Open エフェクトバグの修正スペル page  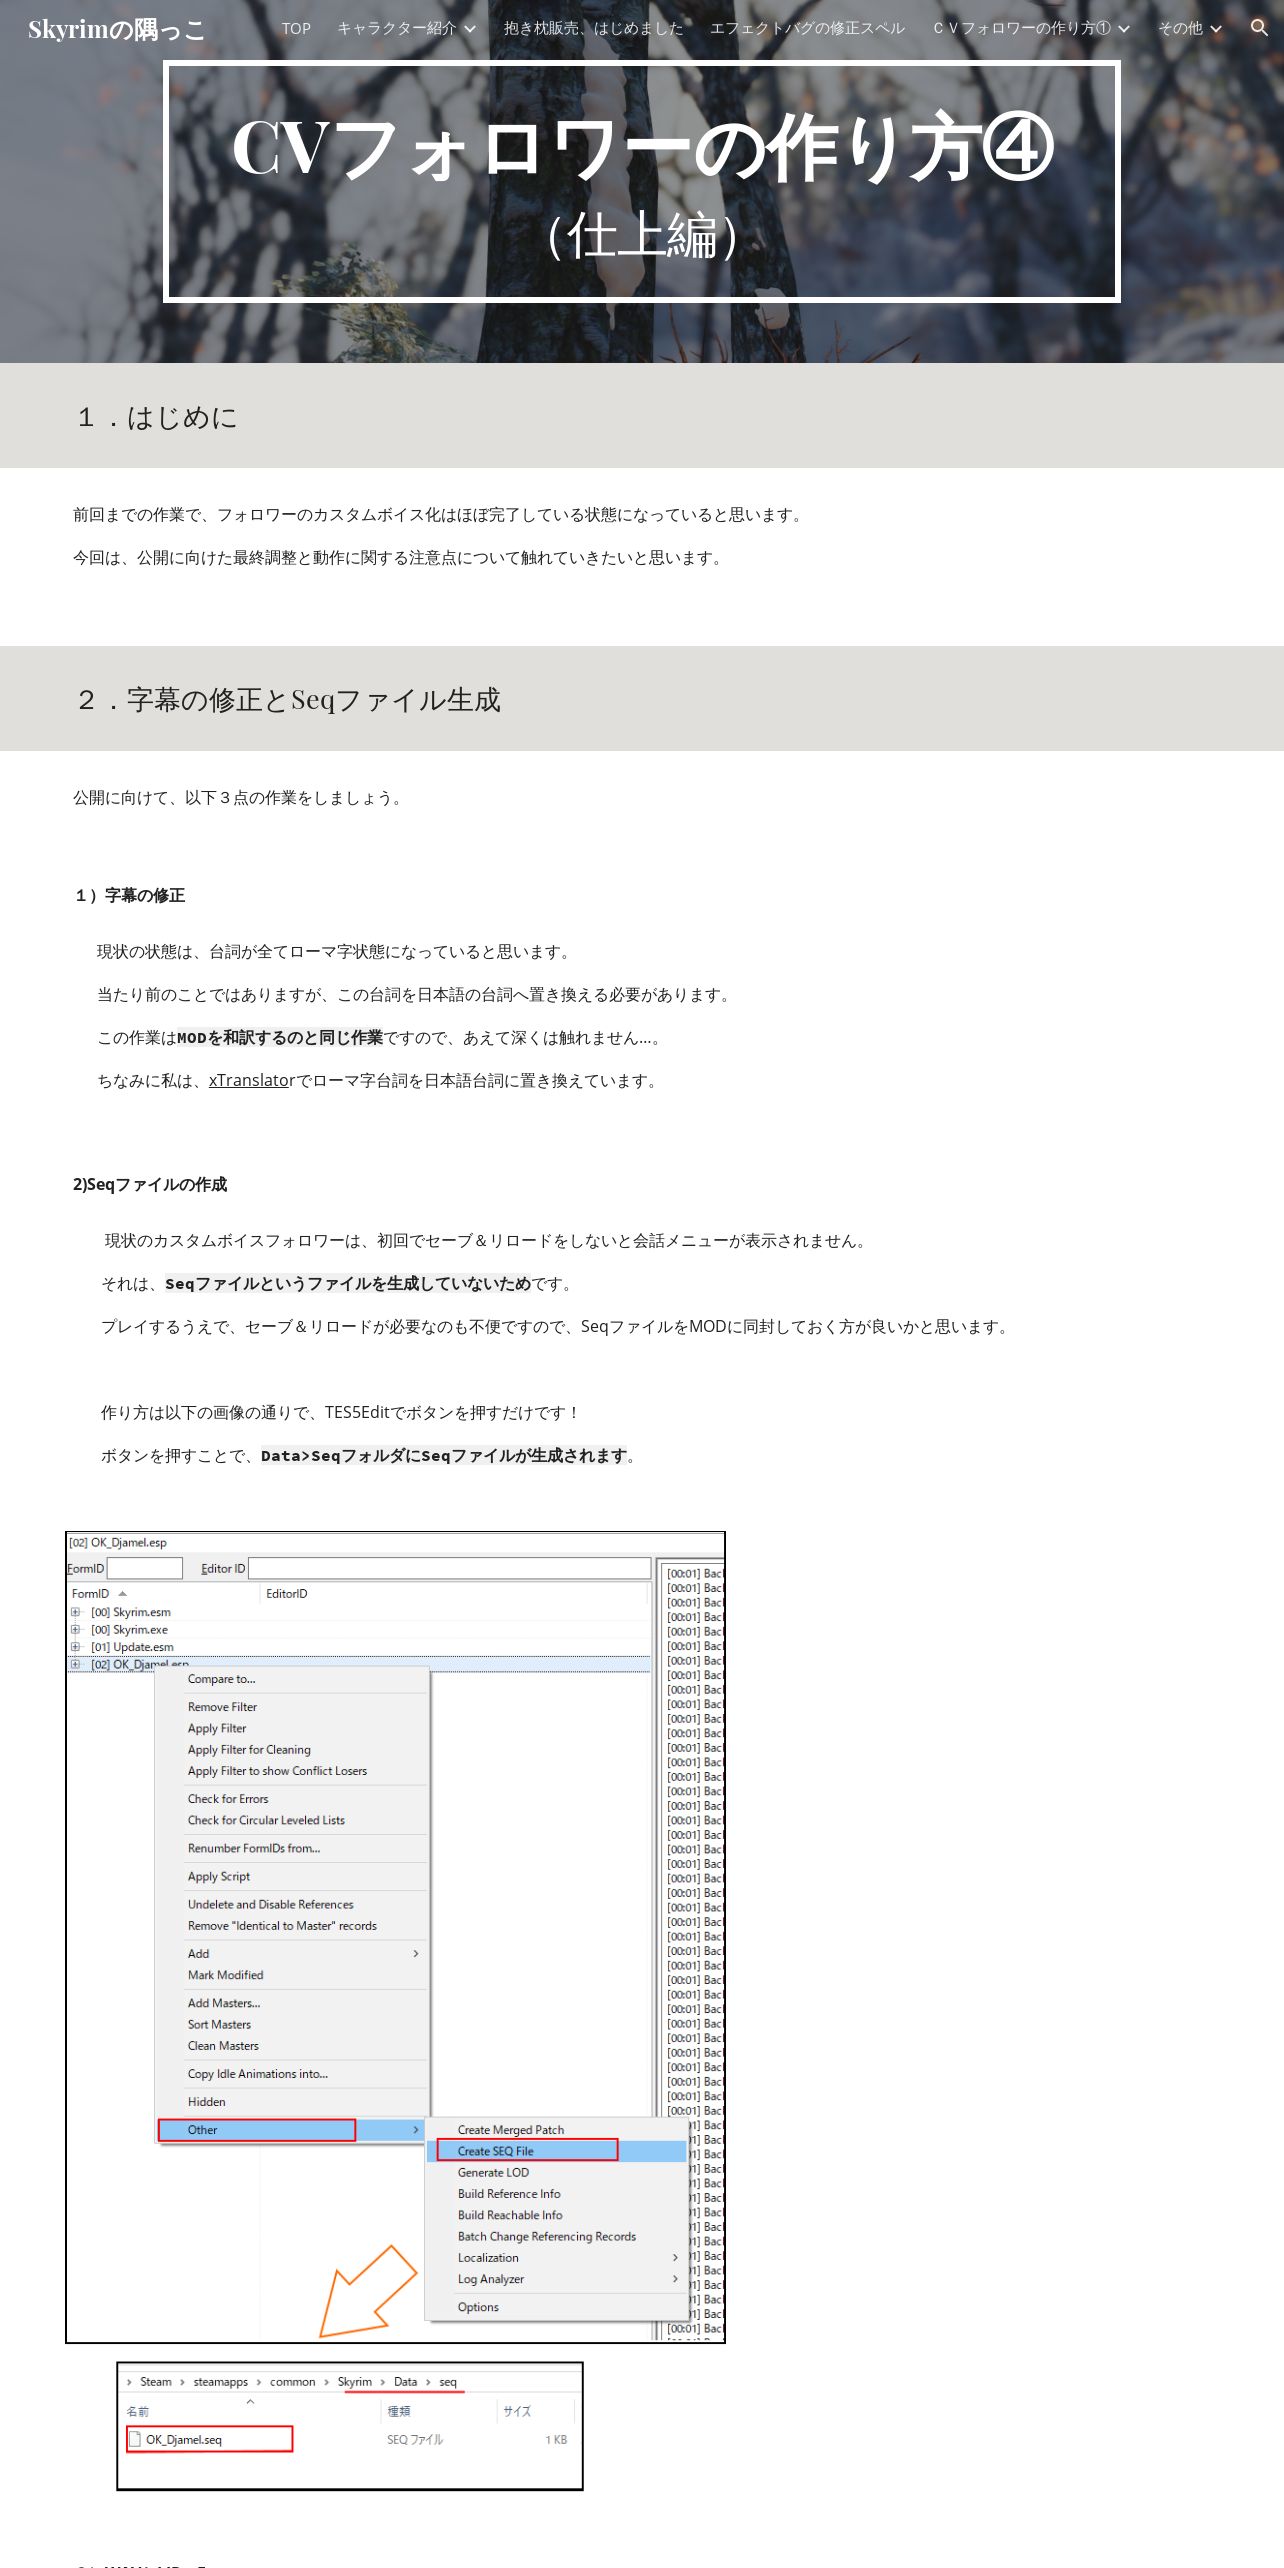point(807,28)
